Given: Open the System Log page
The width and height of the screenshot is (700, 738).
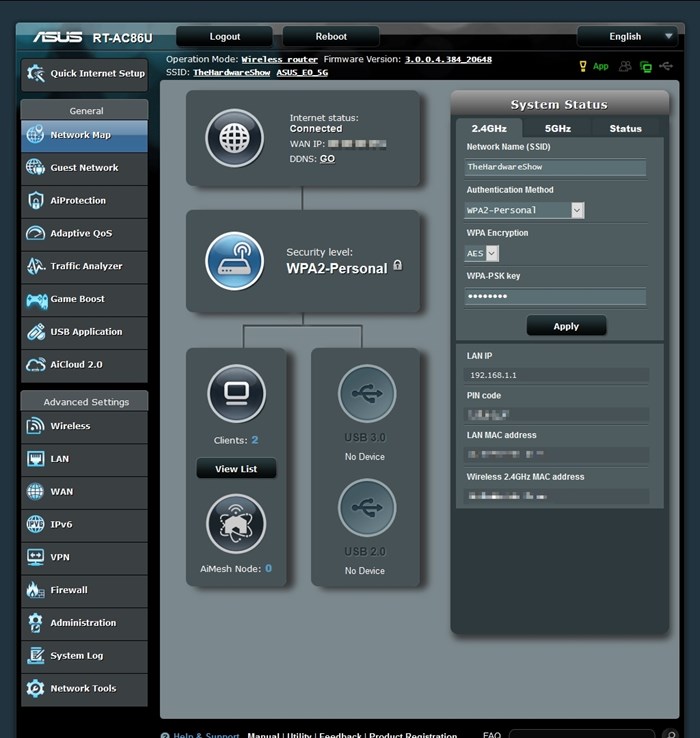Looking at the screenshot, I should (x=84, y=656).
